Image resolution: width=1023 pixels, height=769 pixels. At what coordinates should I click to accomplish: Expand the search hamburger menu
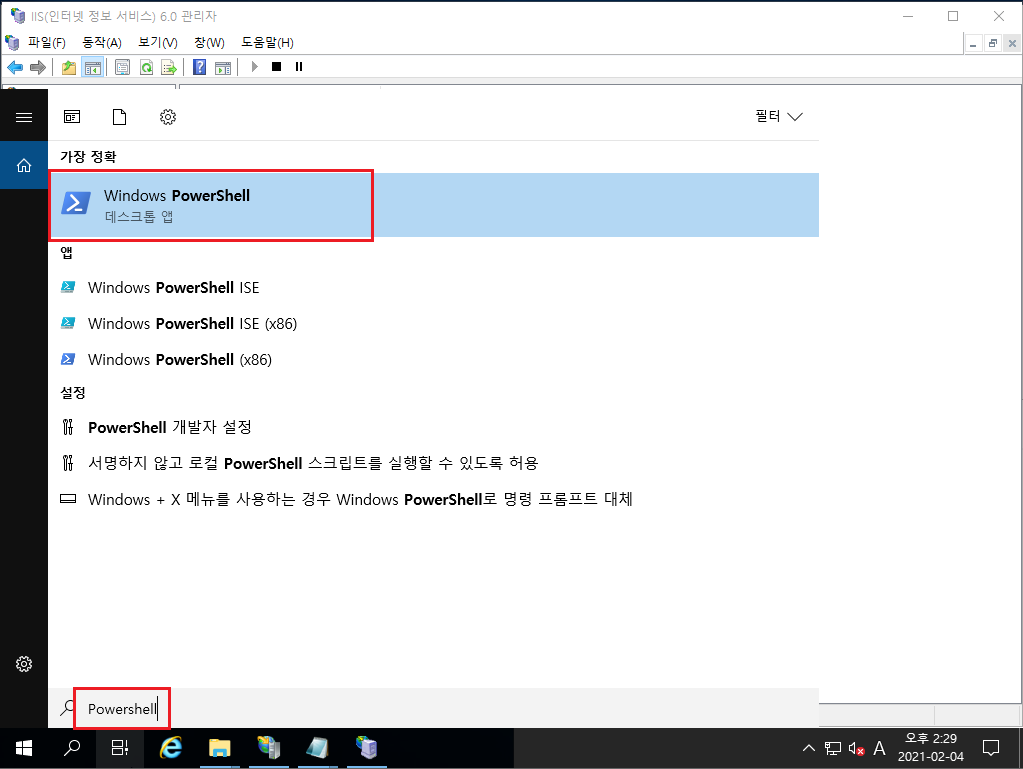point(24,117)
